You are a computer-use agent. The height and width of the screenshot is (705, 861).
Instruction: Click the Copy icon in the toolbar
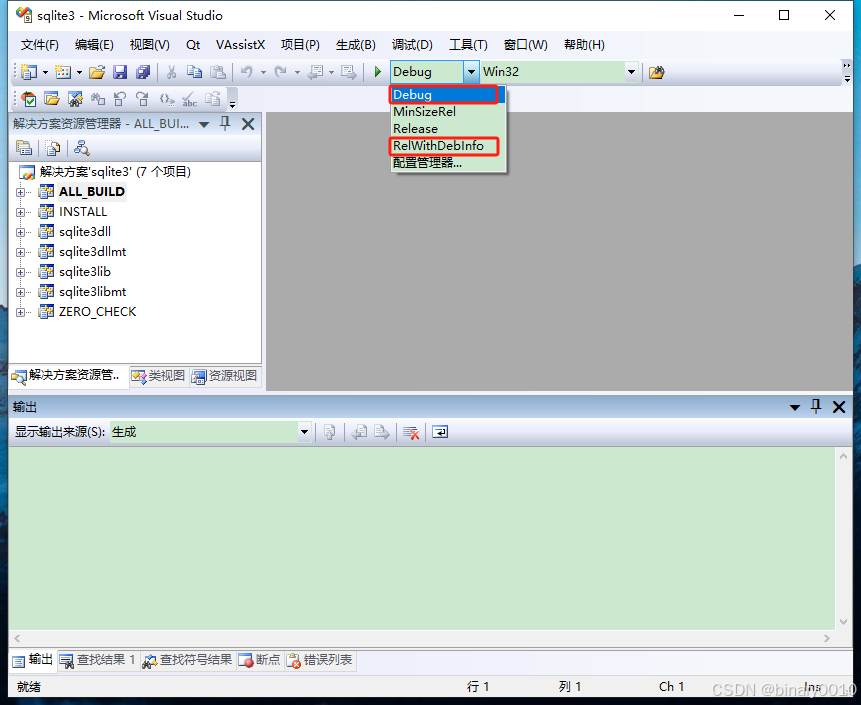click(x=194, y=72)
